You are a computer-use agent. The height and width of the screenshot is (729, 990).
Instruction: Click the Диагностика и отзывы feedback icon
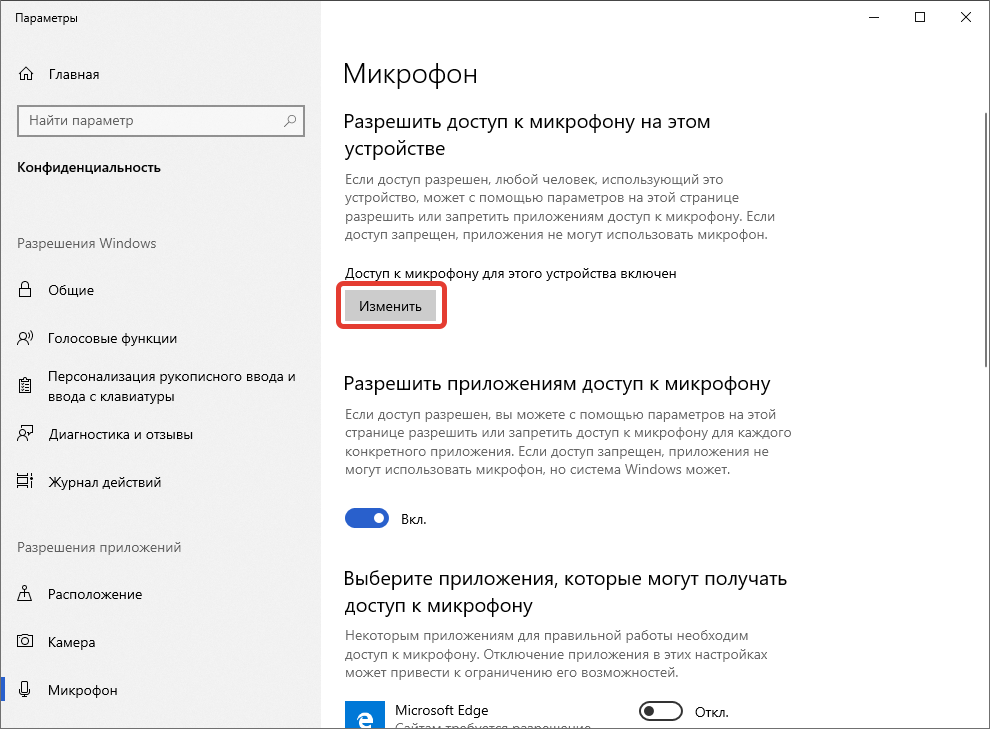coord(26,434)
